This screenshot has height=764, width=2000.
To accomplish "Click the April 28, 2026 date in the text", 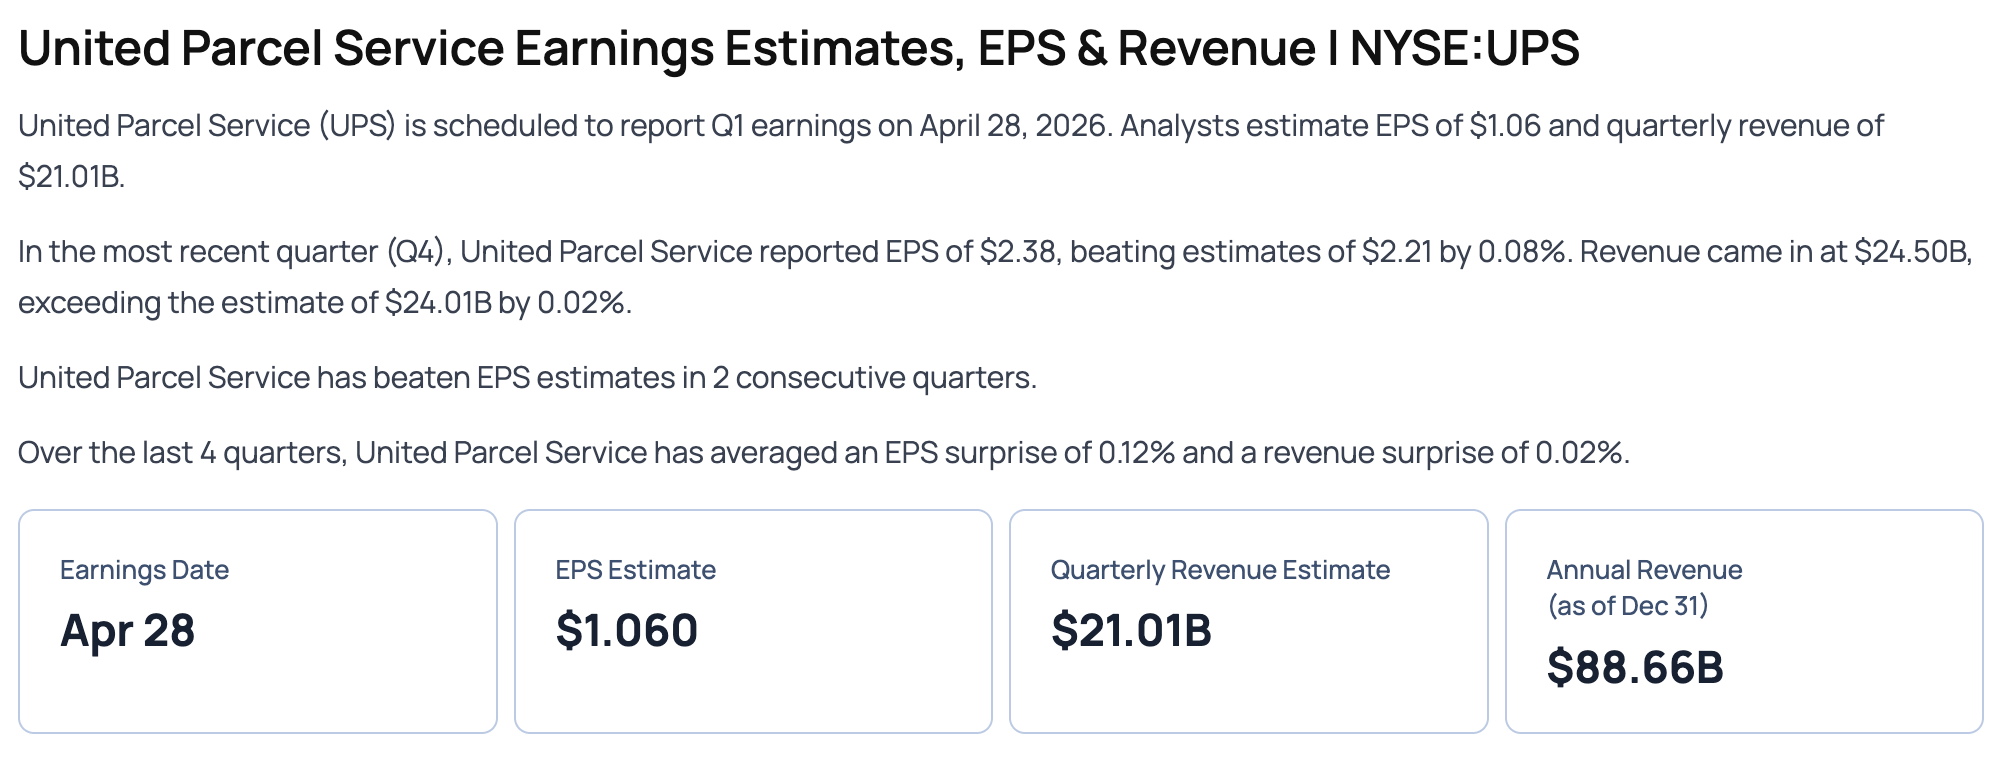I will coord(1015,126).
